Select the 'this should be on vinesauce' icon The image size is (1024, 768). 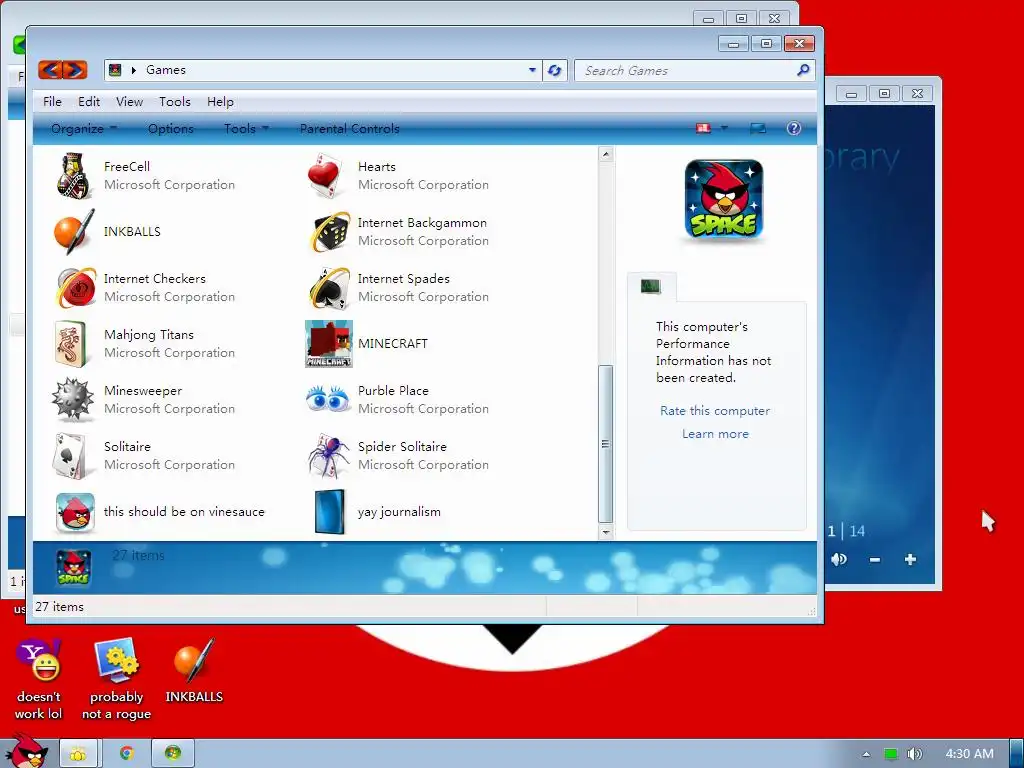pos(75,512)
